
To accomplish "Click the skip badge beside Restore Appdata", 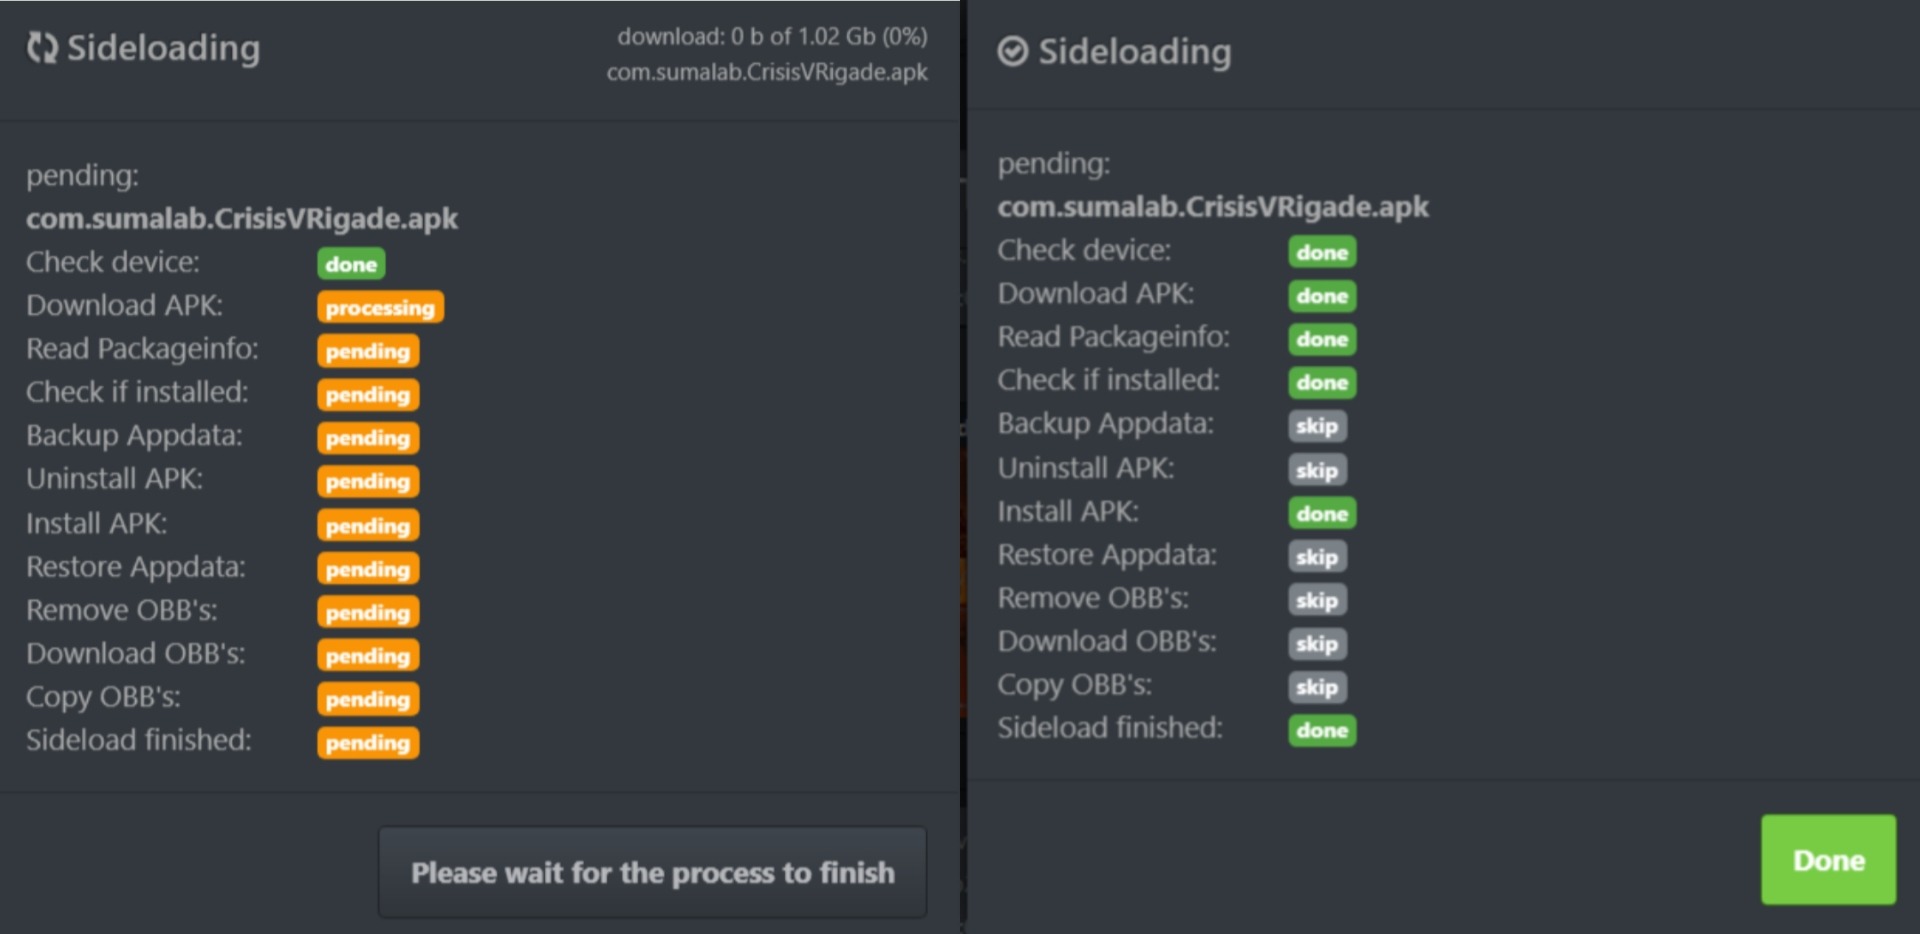I will pos(1316,557).
